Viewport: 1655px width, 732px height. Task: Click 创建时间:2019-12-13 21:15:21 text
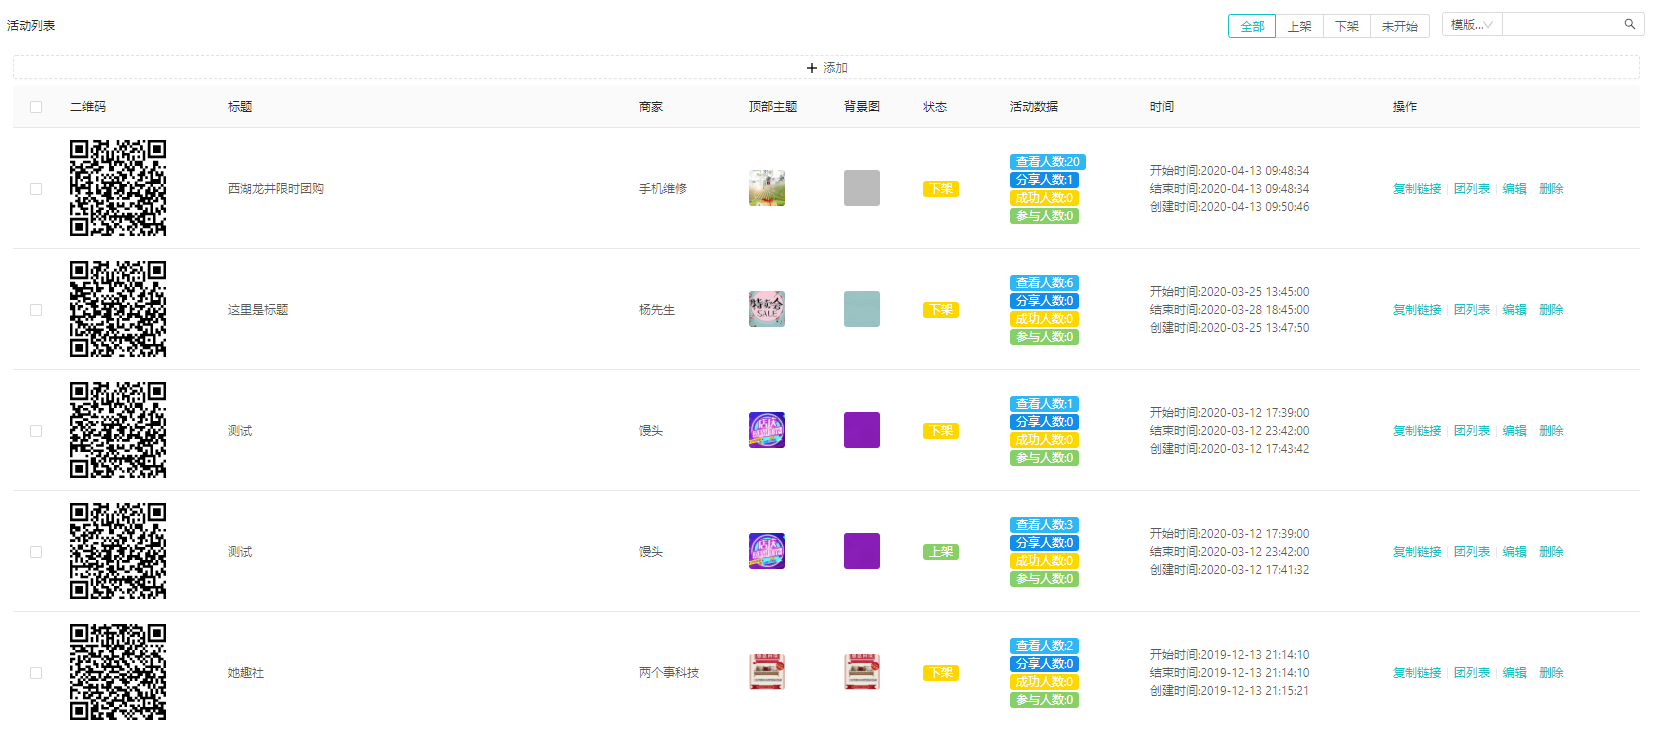point(1229,691)
